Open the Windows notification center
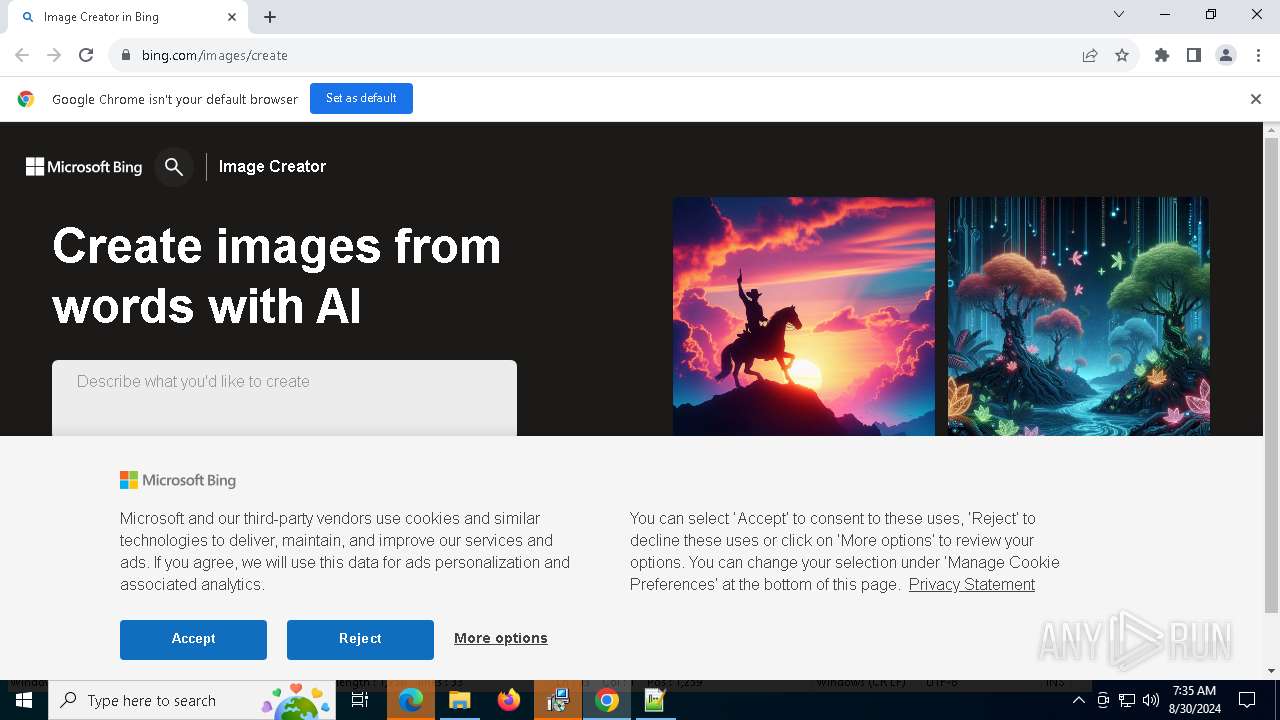The width and height of the screenshot is (1280, 720). (x=1247, y=700)
